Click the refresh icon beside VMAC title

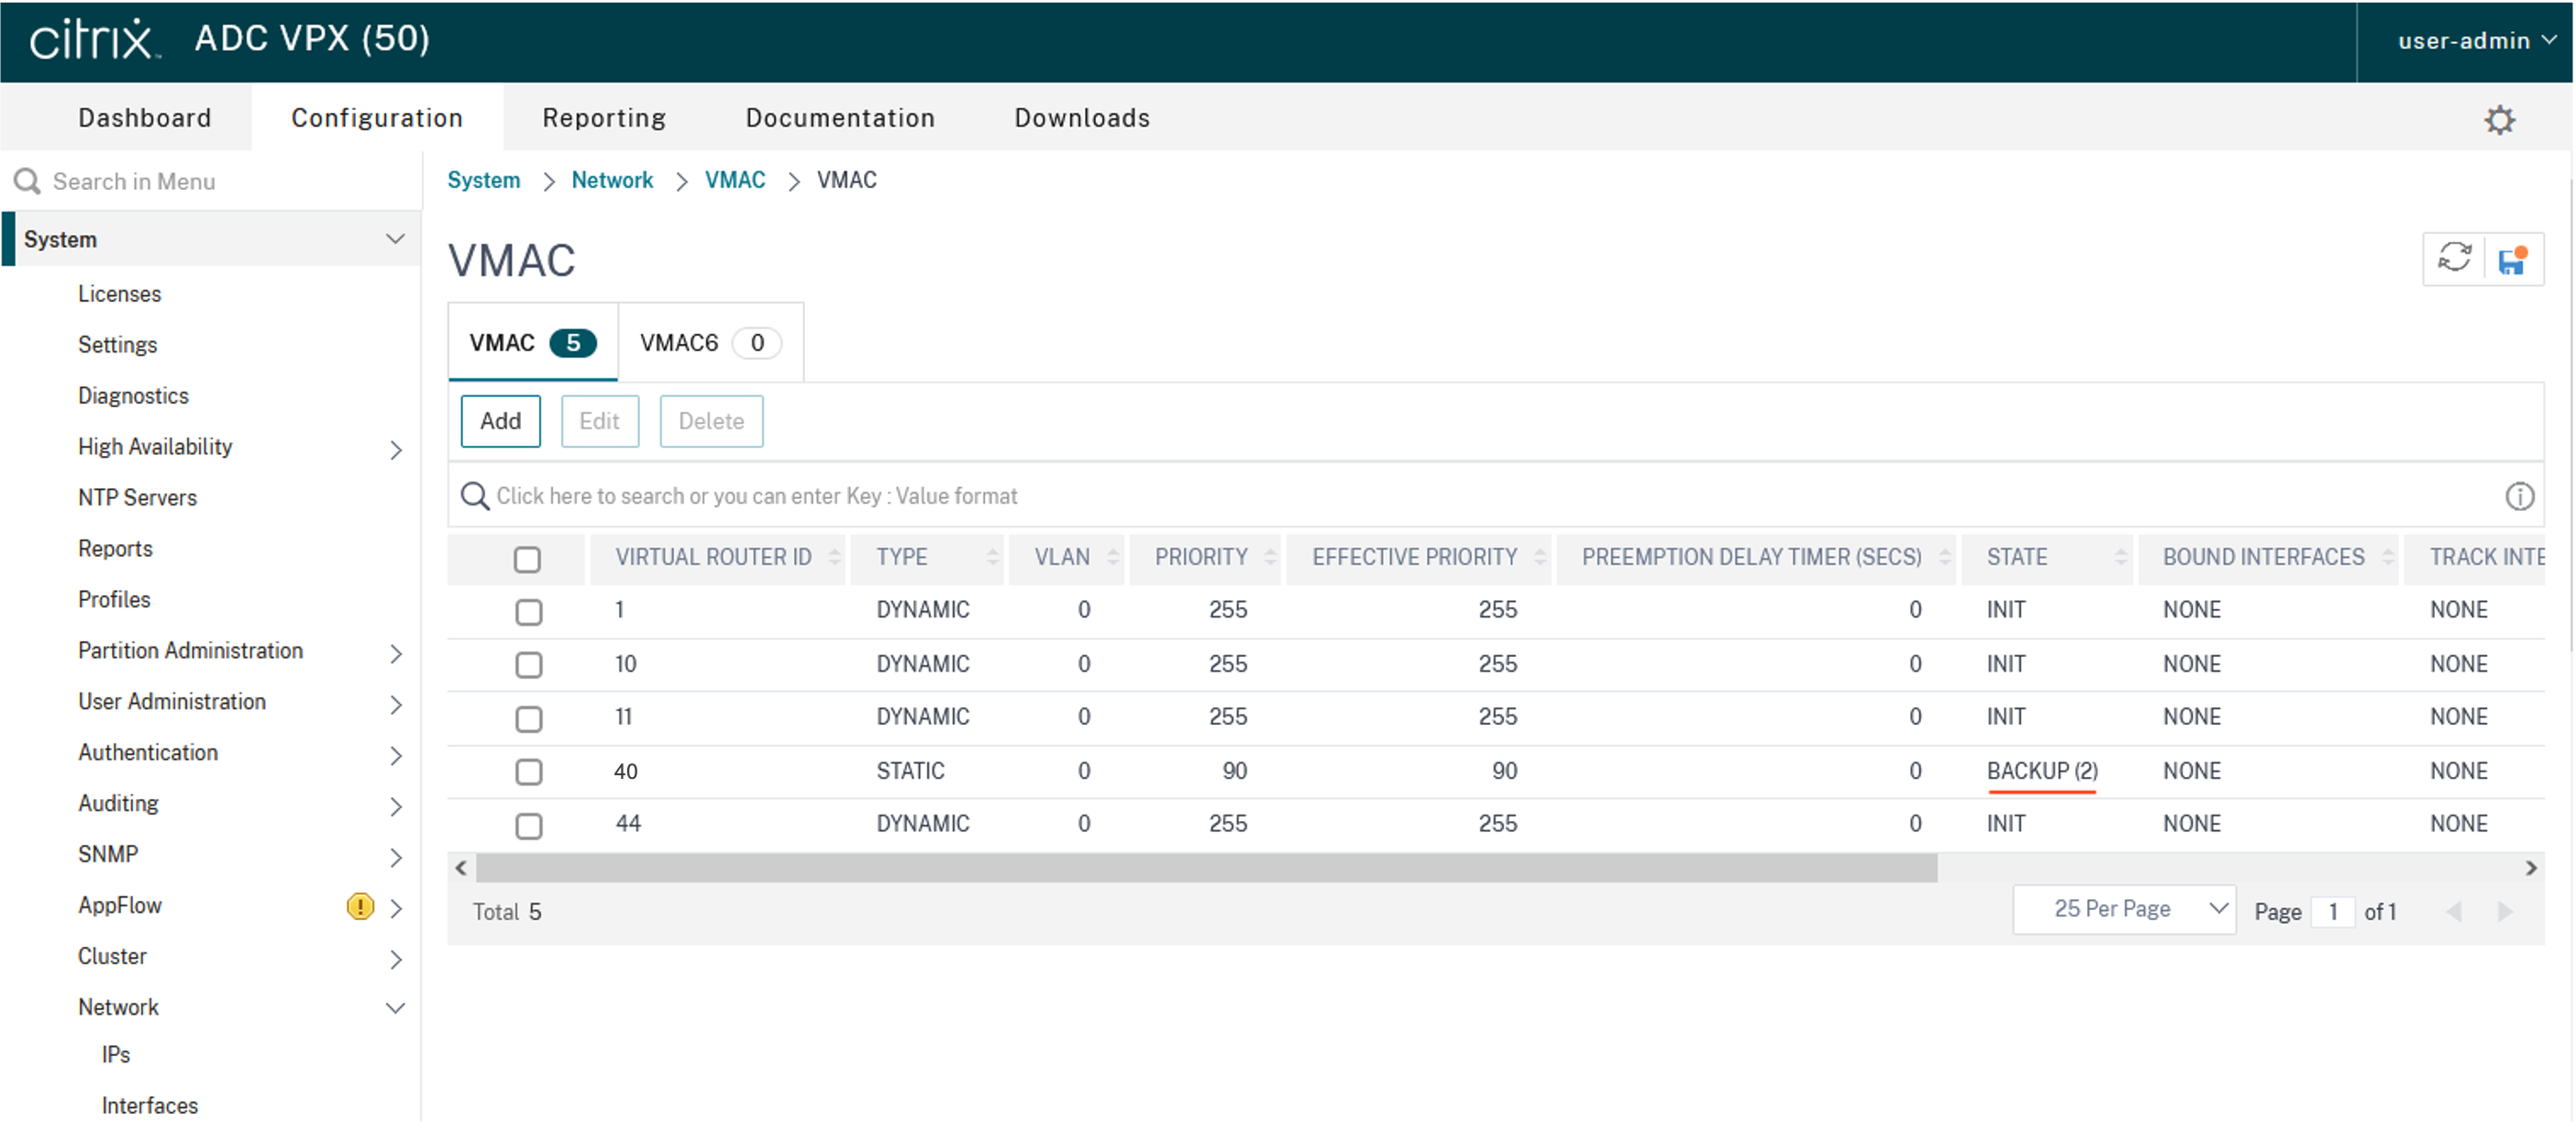point(2454,259)
